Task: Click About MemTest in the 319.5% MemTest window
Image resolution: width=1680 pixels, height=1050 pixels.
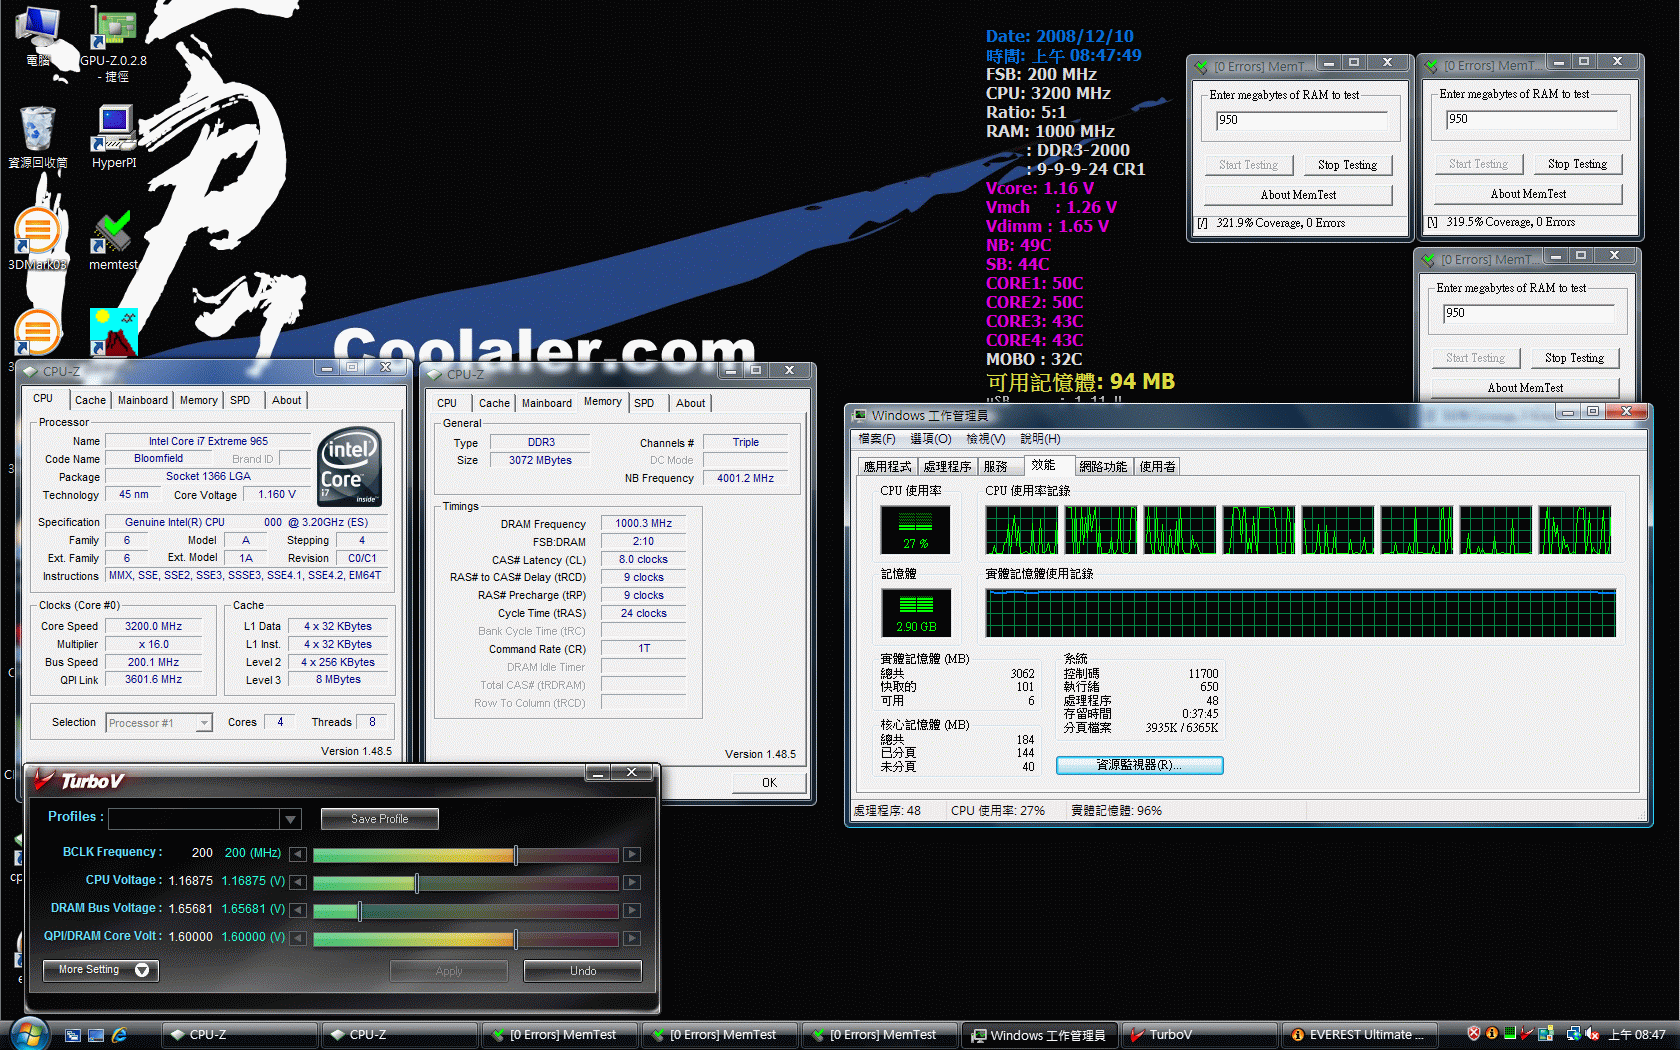Action: point(1528,194)
